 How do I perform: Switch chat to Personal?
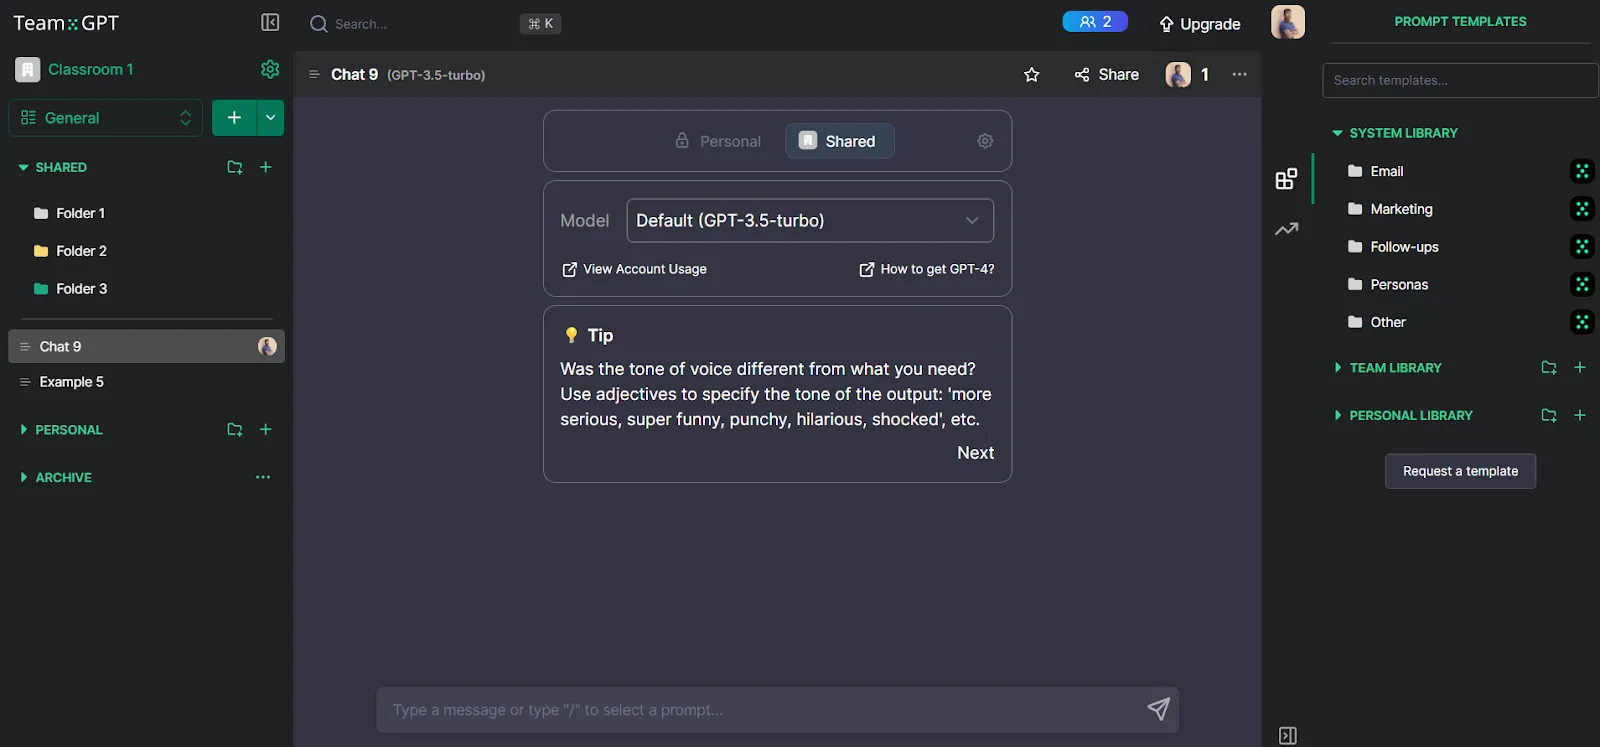(718, 141)
